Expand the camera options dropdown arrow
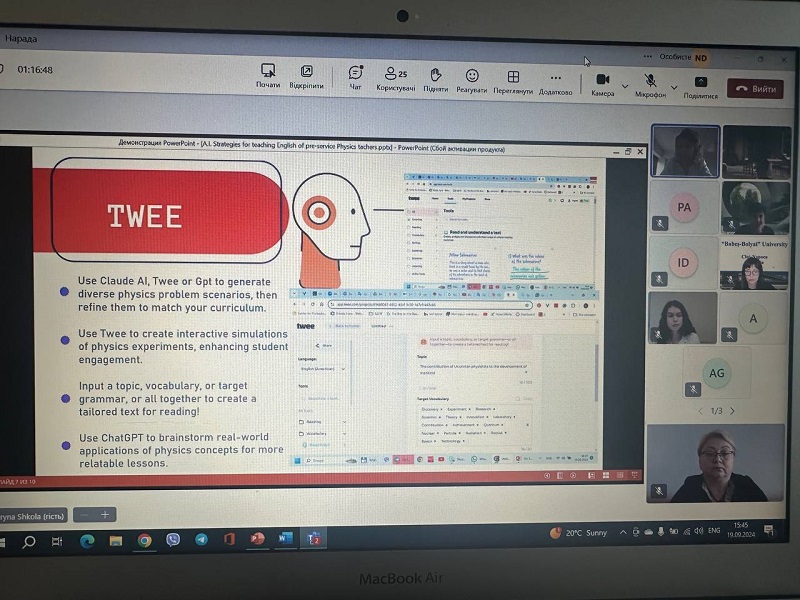 [x=625, y=86]
